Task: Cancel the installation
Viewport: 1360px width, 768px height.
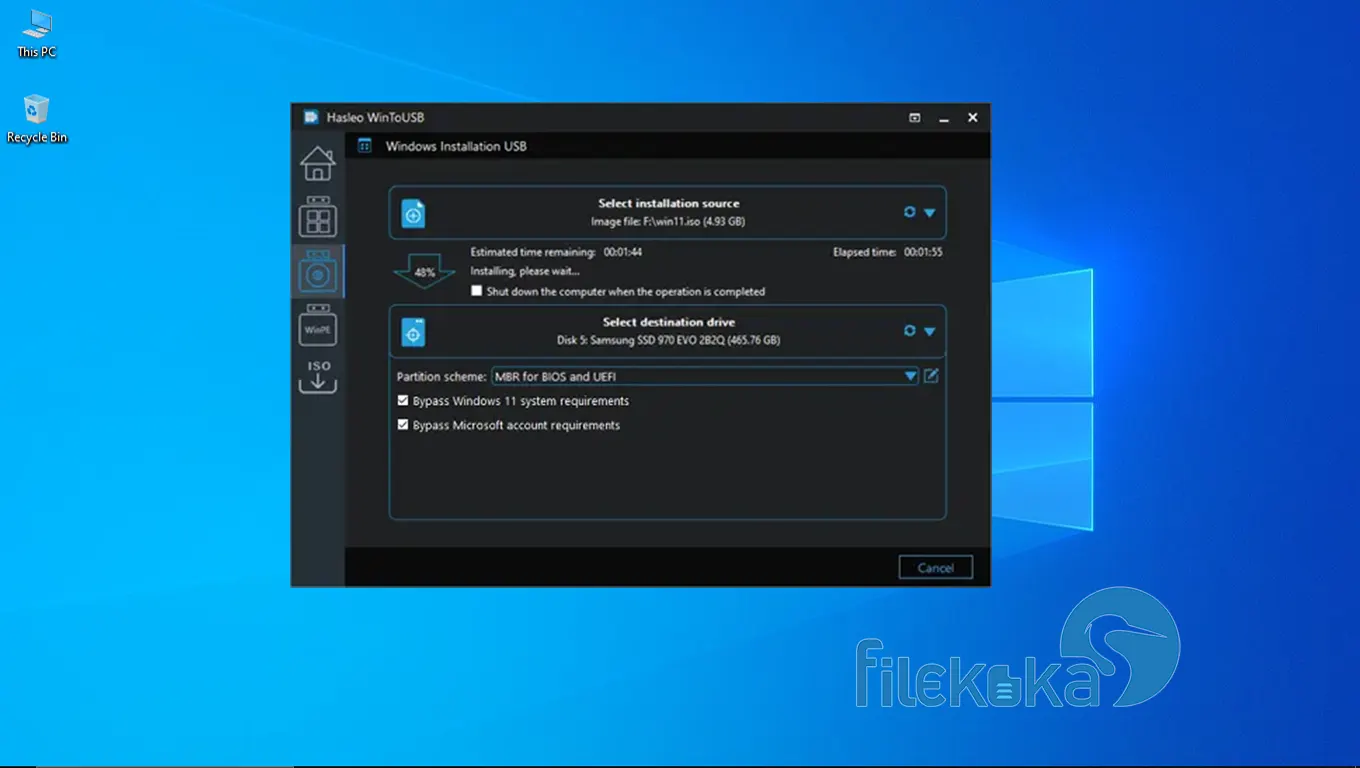Action: [x=935, y=568]
